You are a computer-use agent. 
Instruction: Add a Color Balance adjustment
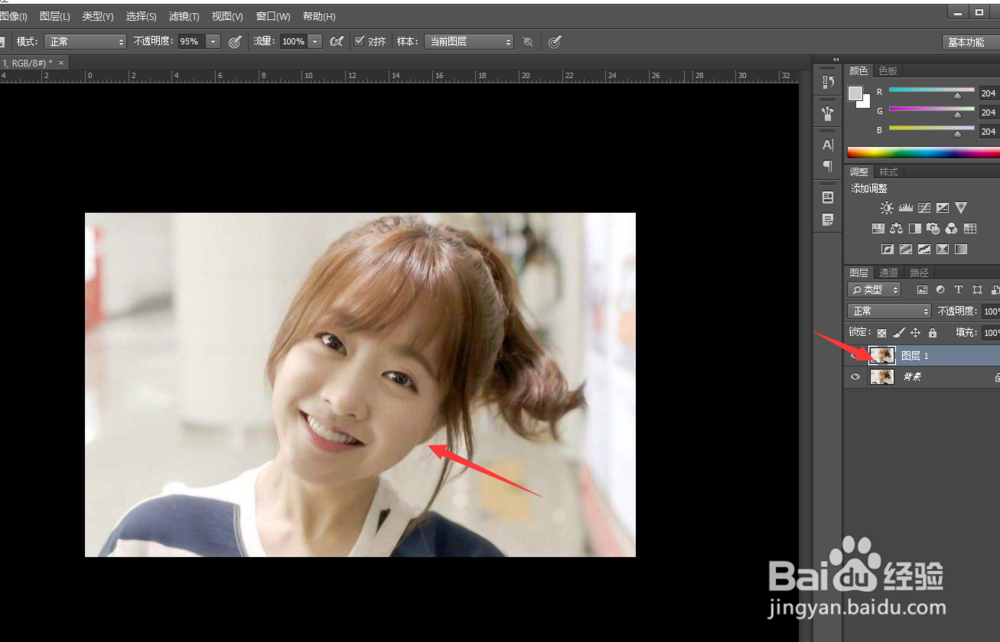pyautogui.click(x=896, y=228)
